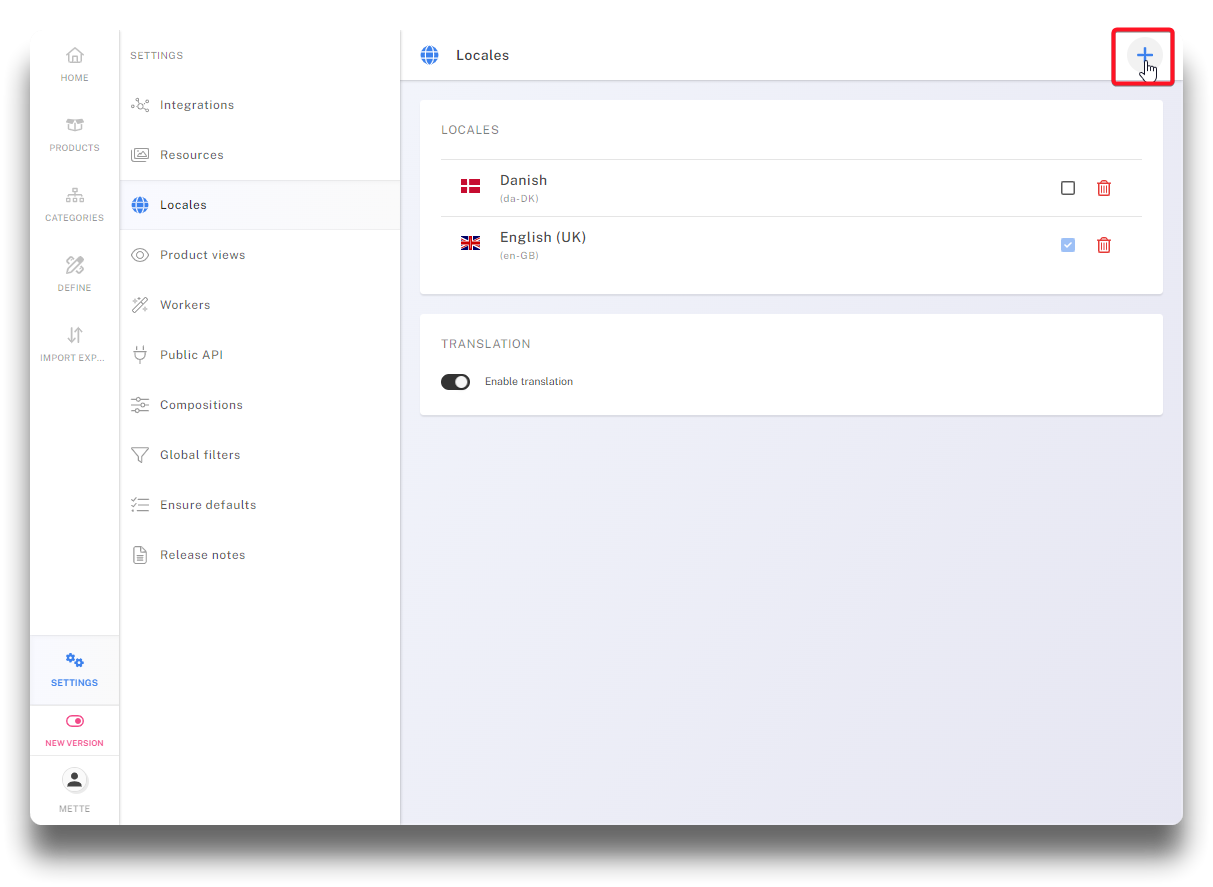Switch off the New Version toggle

coord(75,721)
